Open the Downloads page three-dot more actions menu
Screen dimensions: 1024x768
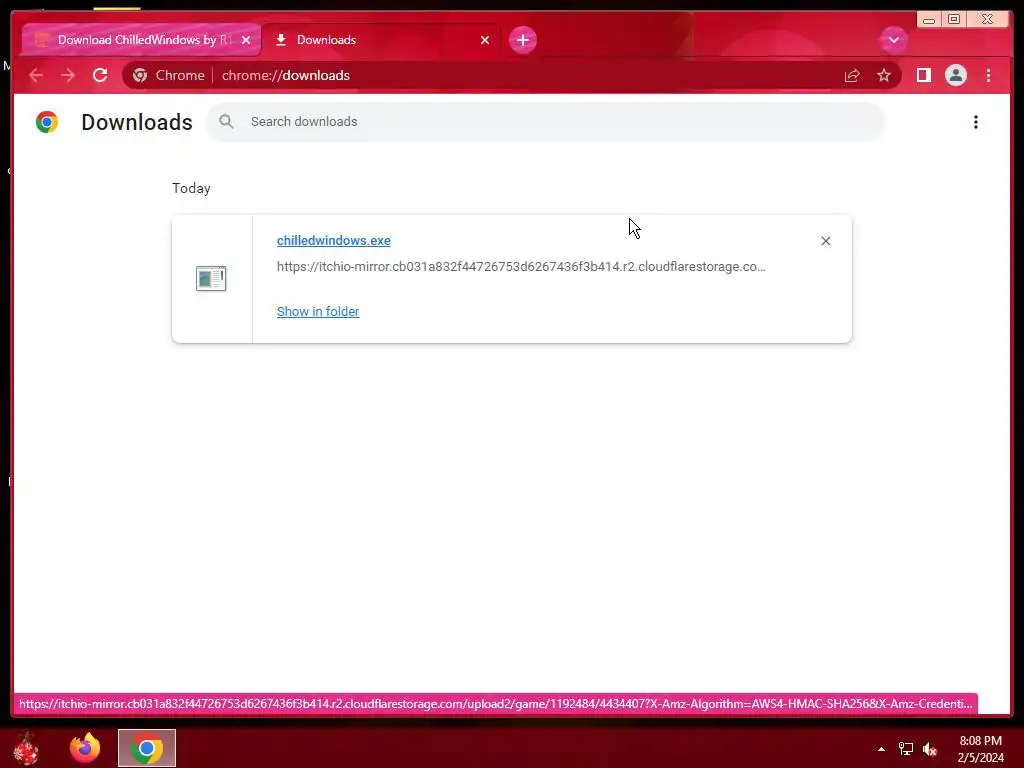976,122
